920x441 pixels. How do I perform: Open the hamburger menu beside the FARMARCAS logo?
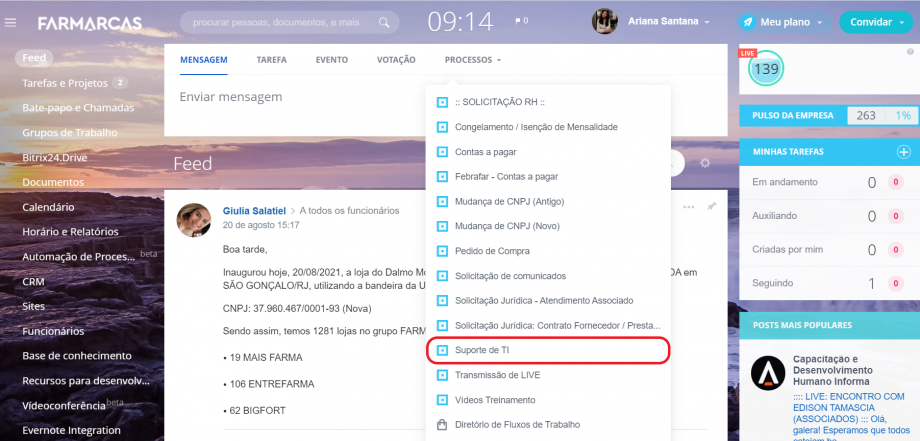(x=11, y=22)
